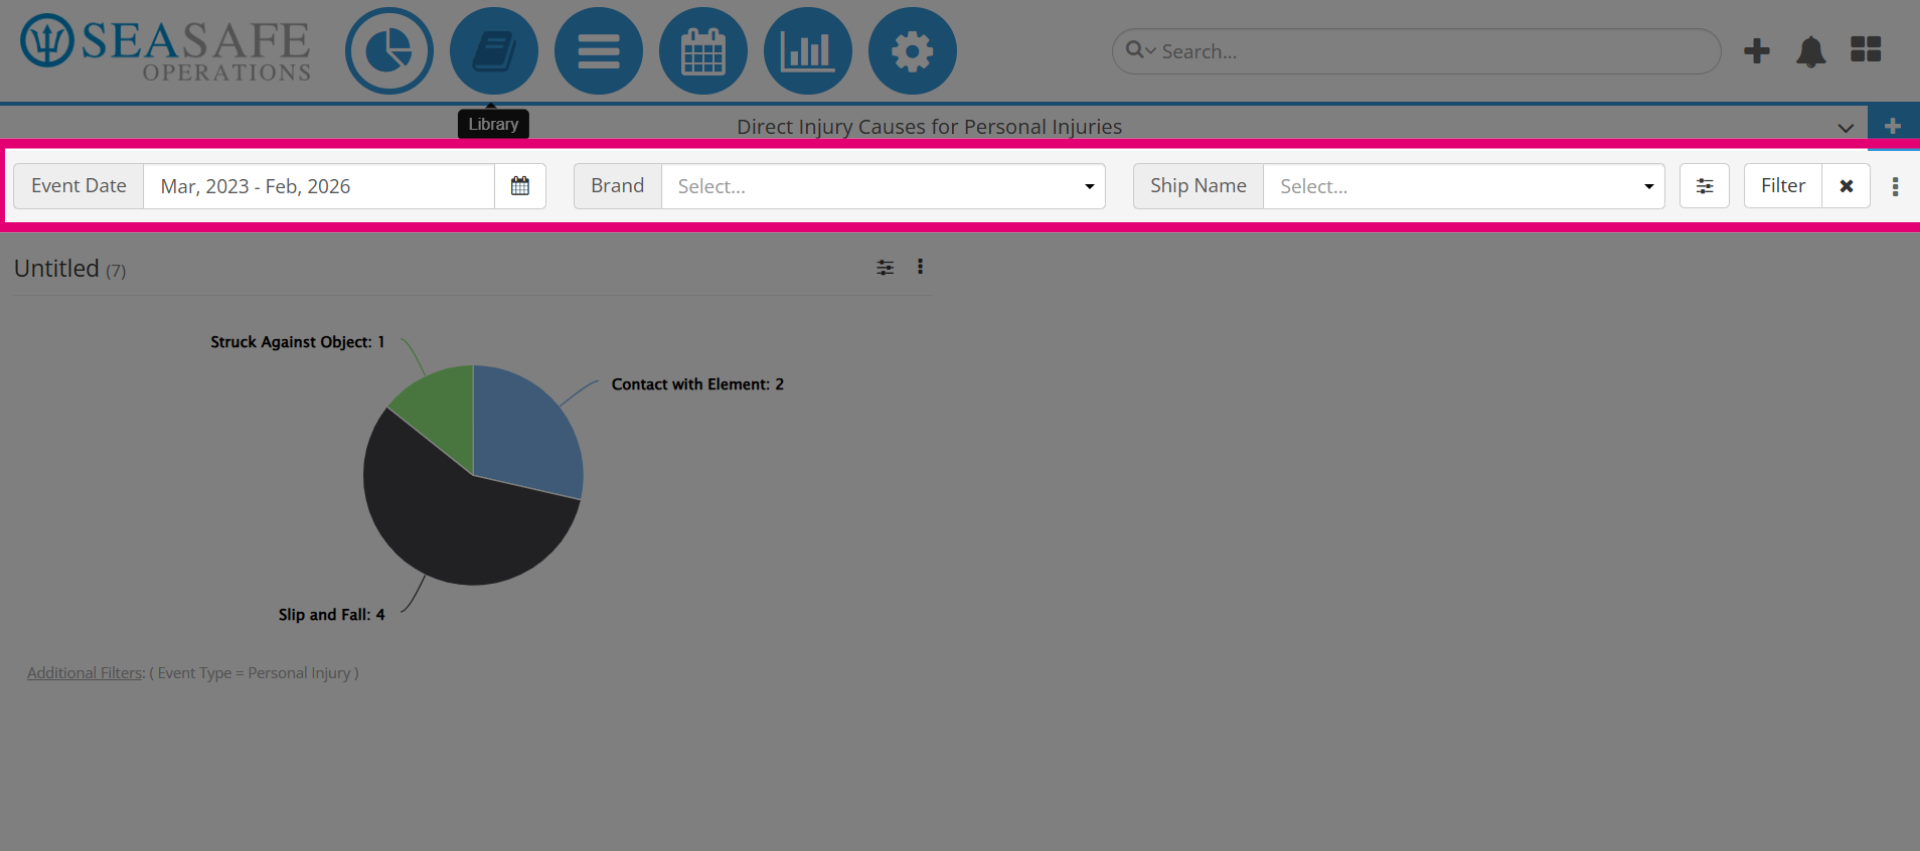Click the Event Date range field
The image size is (1920, 851).
click(x=319, y=186)
